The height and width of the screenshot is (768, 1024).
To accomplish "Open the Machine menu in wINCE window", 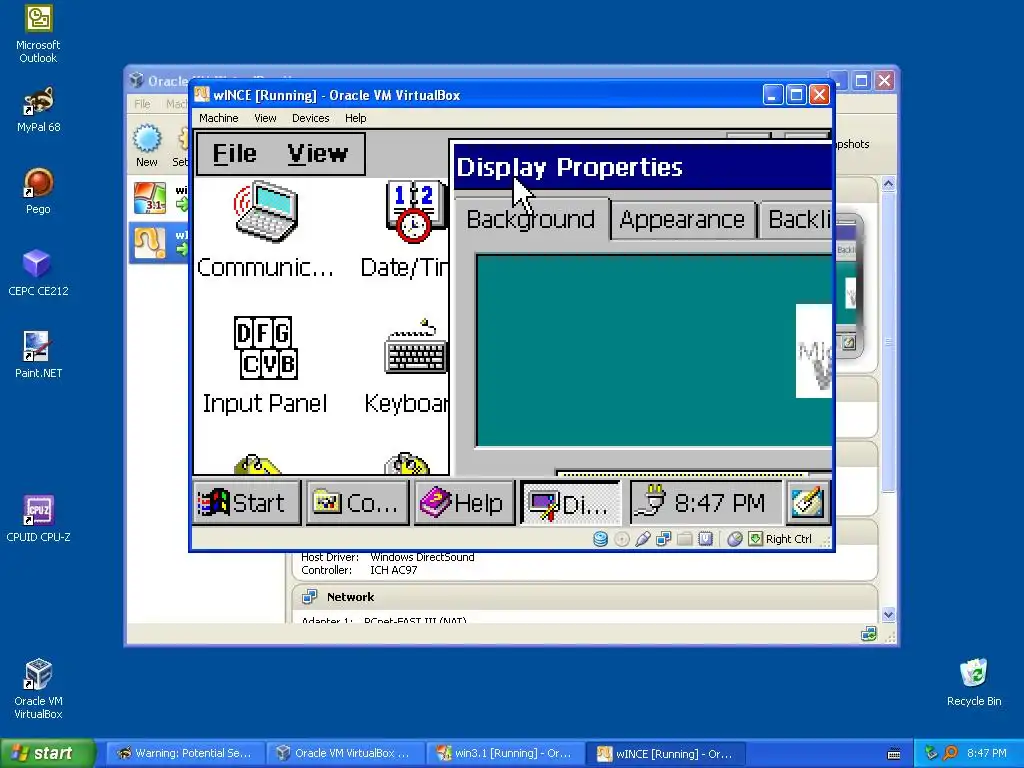I will click(x=218, y=118).
